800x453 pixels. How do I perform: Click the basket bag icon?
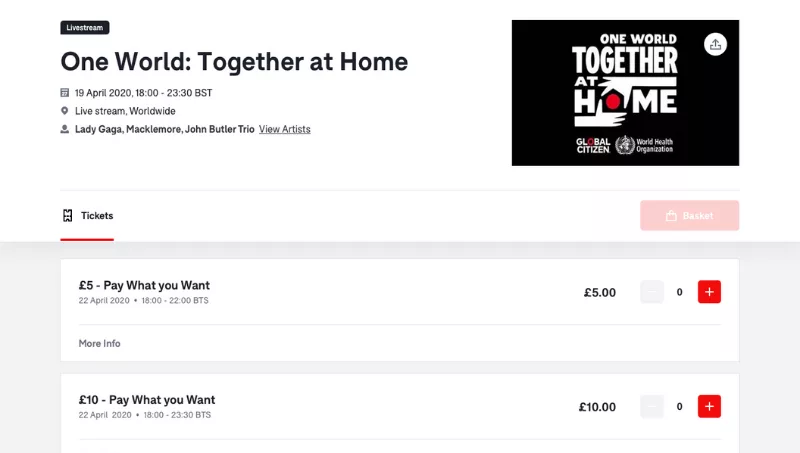(x=671, y=216)
